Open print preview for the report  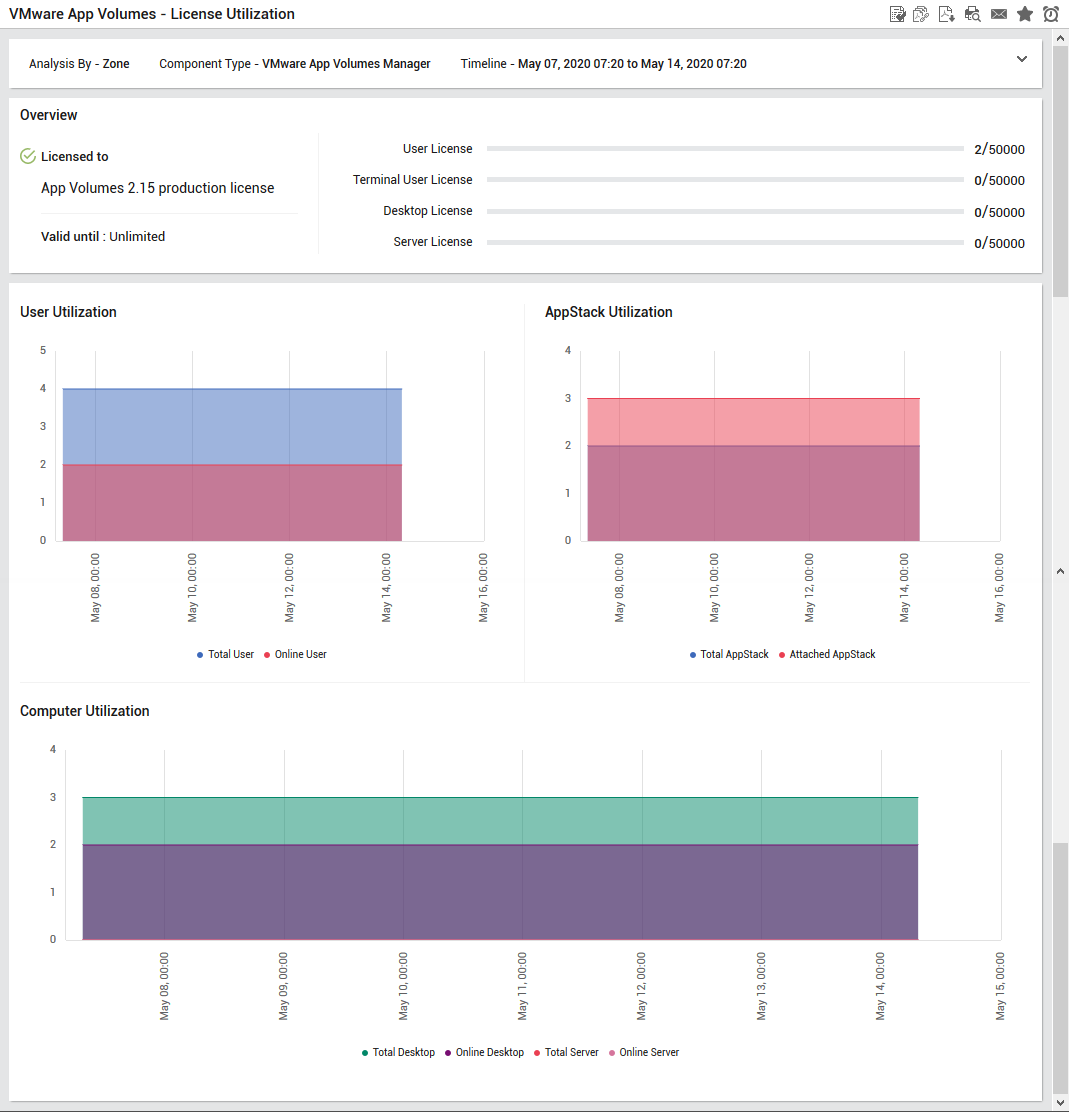[x=973, y=14]
